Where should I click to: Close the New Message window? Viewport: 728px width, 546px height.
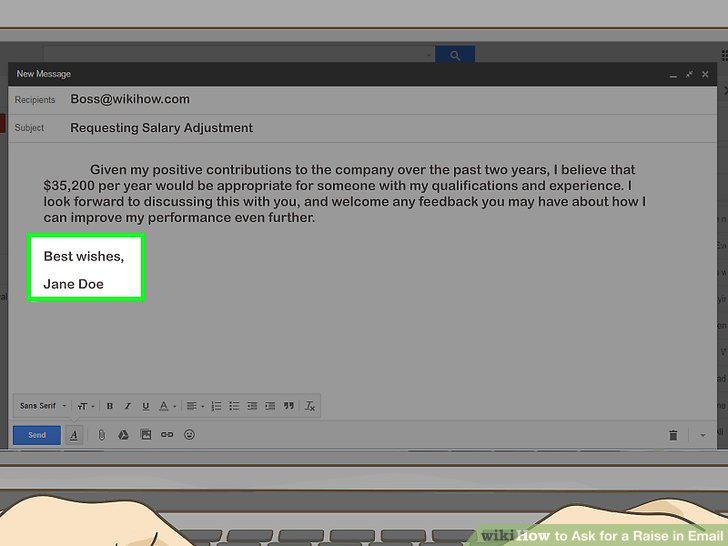coord(705,74)
